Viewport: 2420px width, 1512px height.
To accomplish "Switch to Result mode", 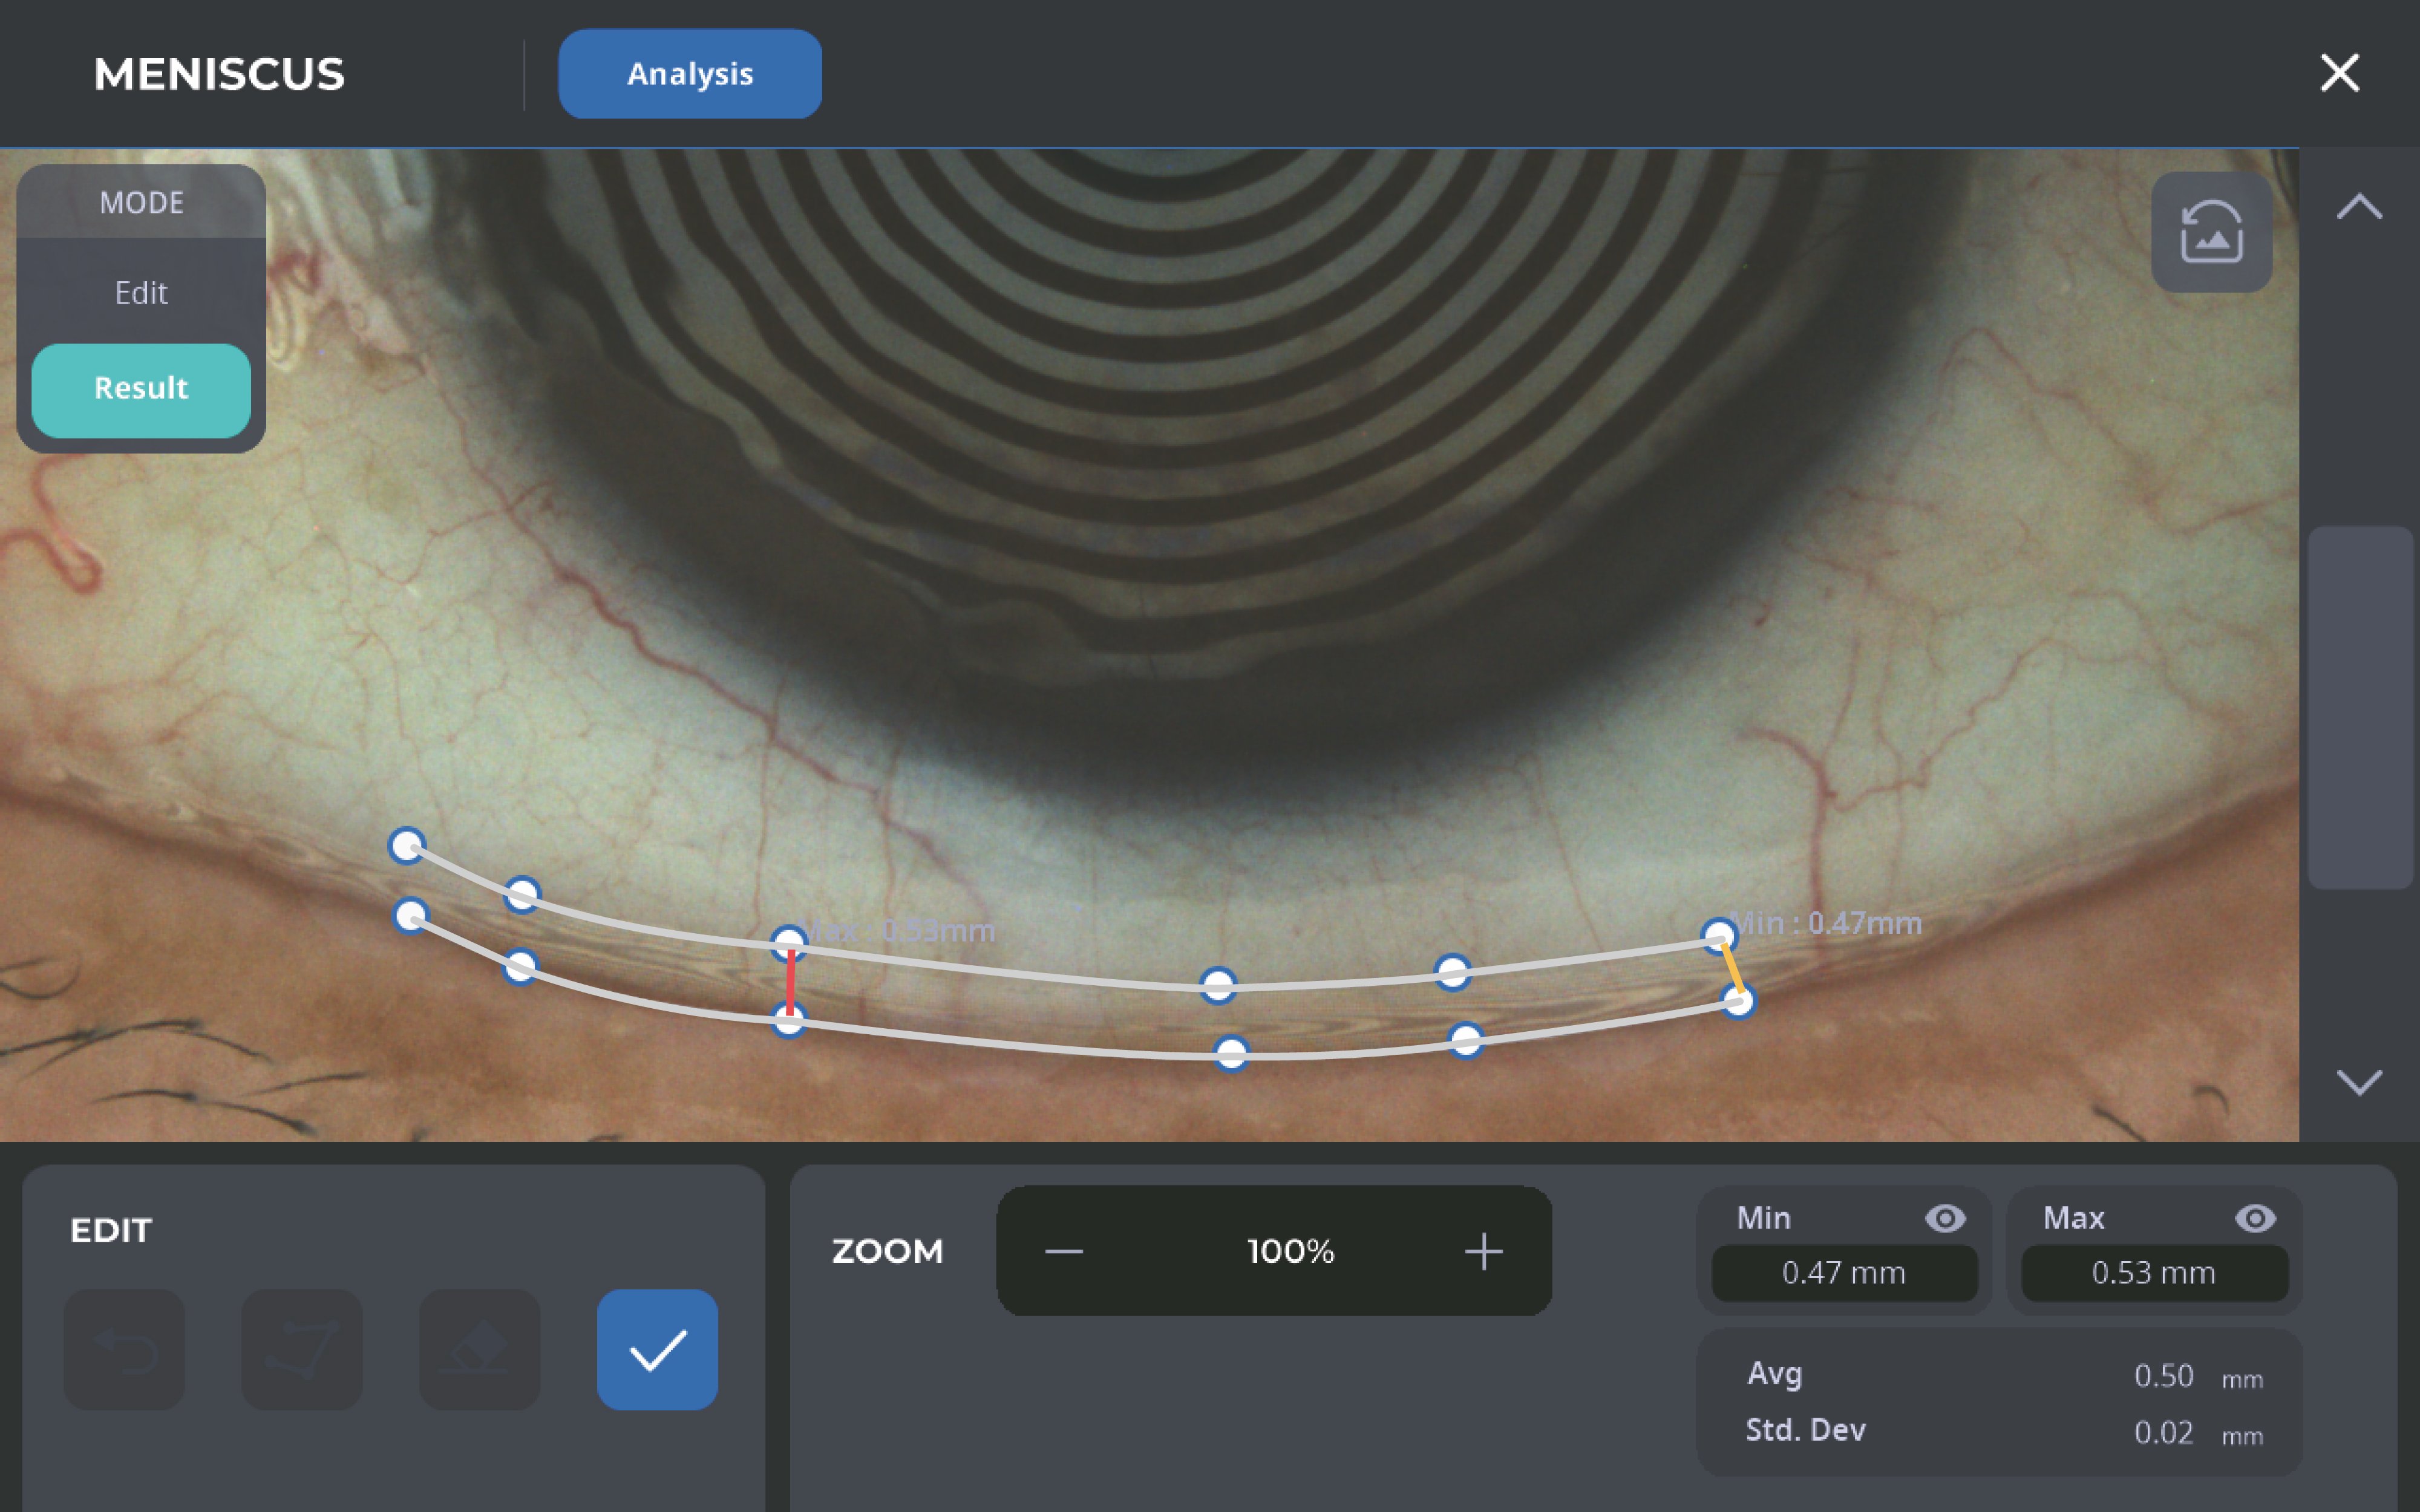I will (141, 389).
